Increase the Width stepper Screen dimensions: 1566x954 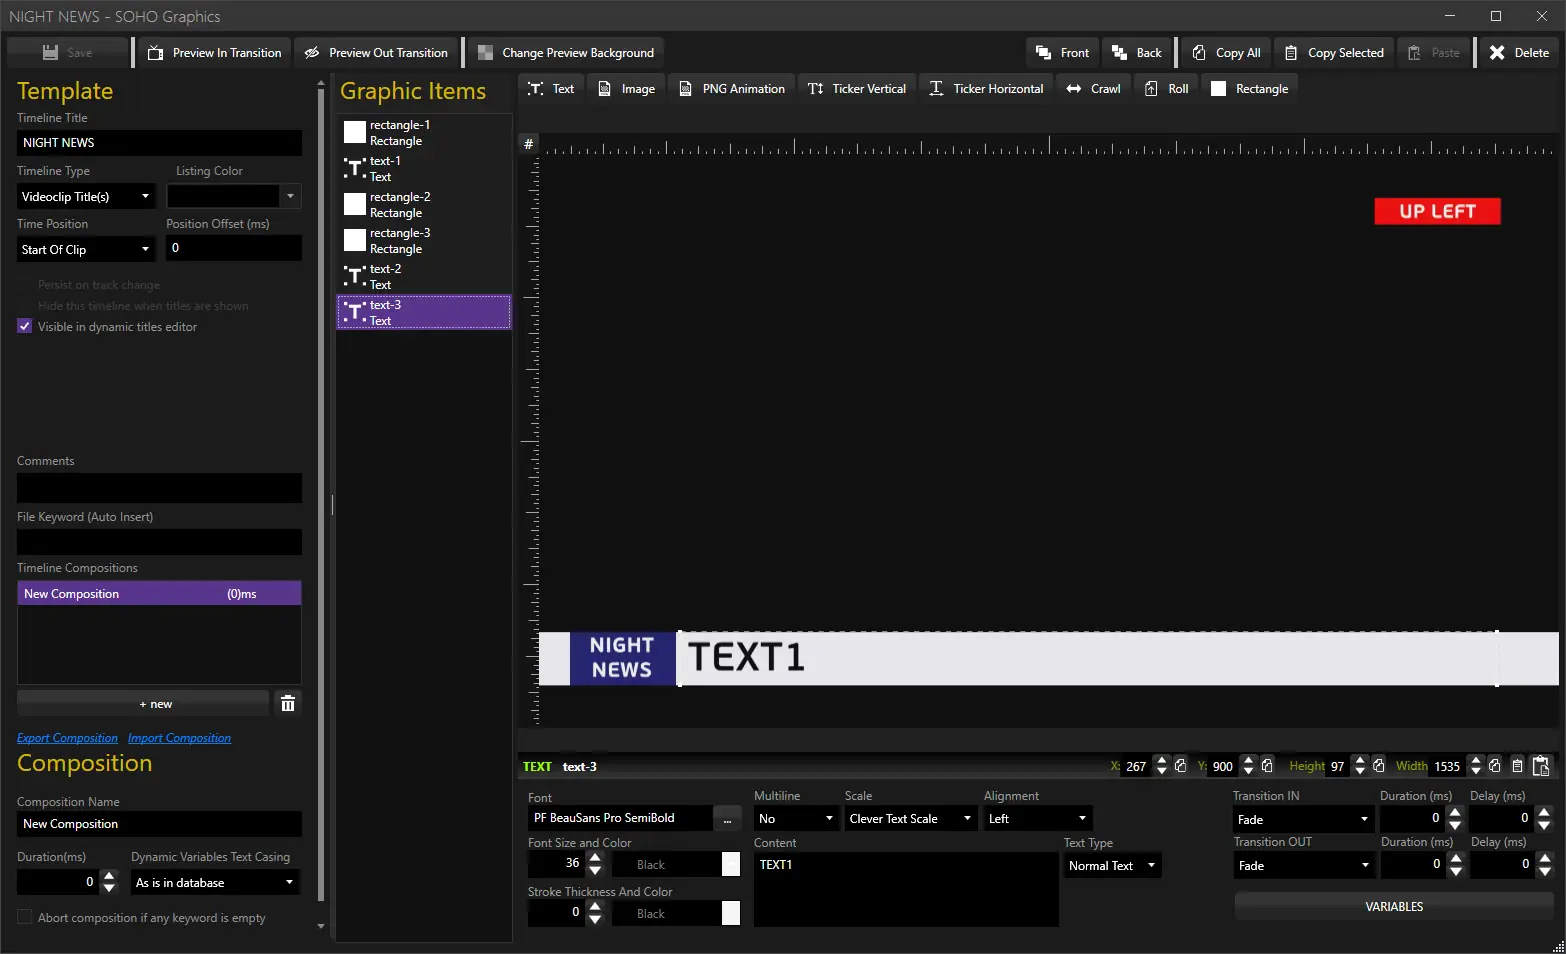coord(1476,761)
